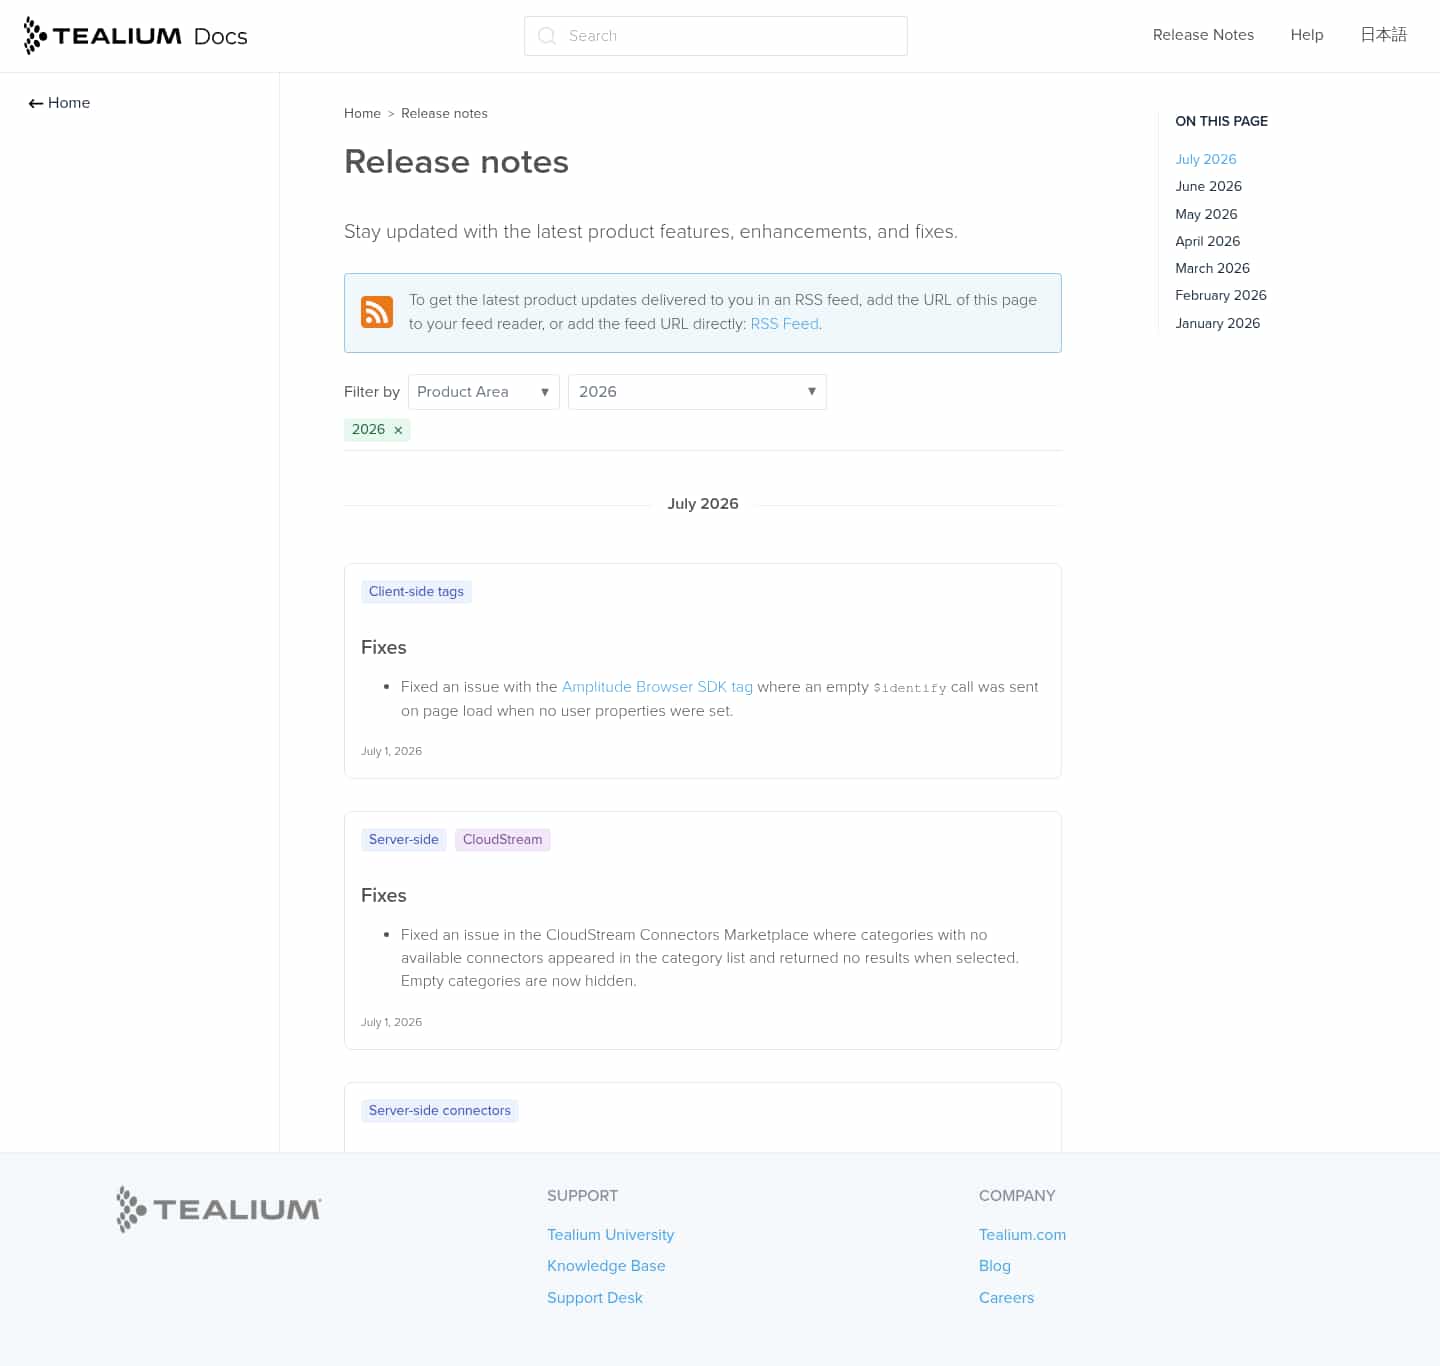1440x1366 pixels.
Task: Click Release notes breadcrumb
Action: [x=444, y=113]
